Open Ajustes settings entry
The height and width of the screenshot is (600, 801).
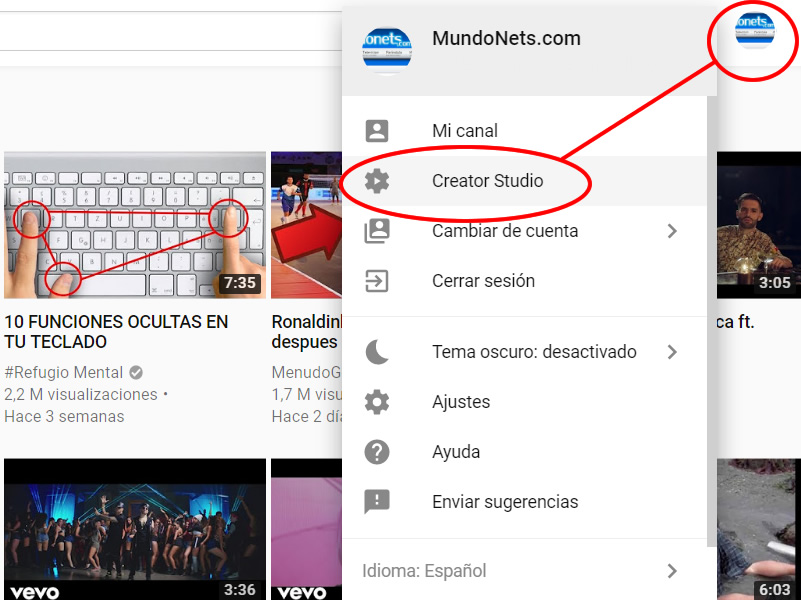click(x=525, y=402)
